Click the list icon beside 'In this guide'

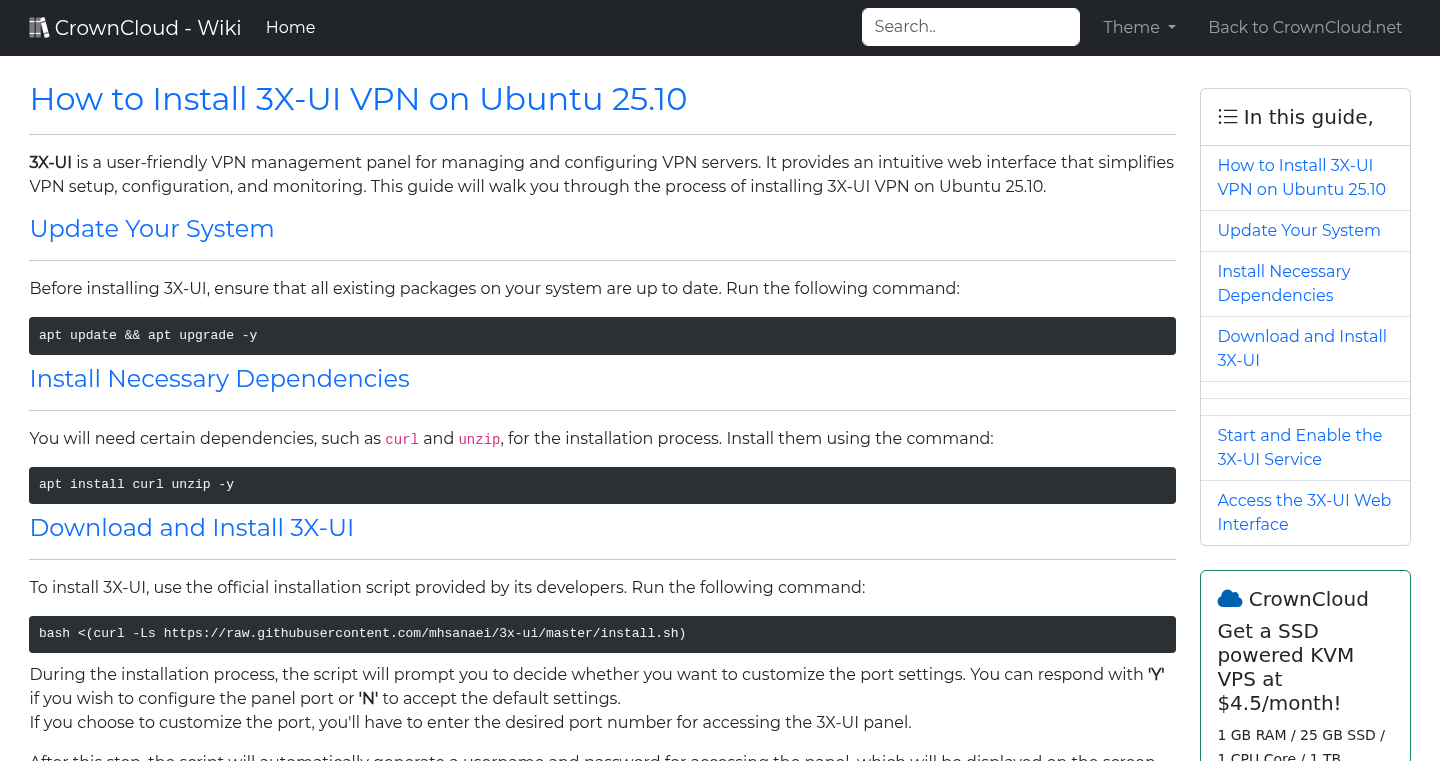click(1227, 116)
